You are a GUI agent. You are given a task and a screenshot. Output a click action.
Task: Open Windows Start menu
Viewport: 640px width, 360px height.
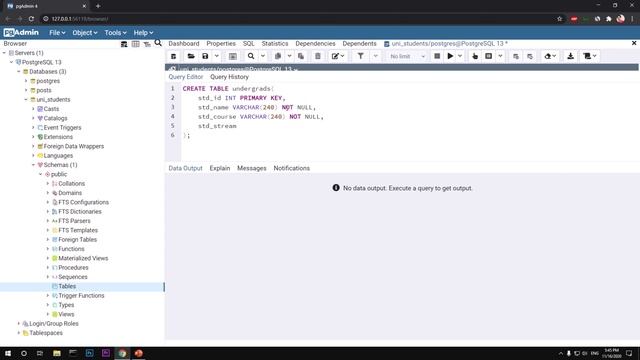8,353
